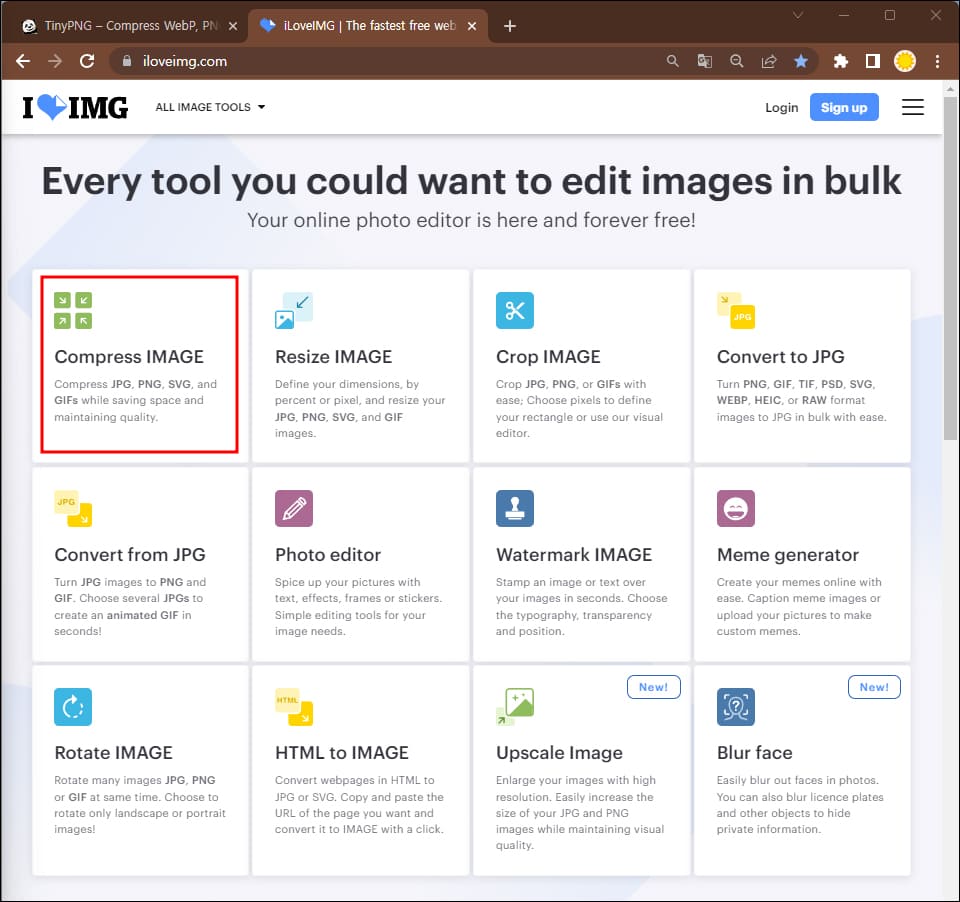Click the 'Compress JPG, PNG, SVG' description text
Image resolution: width=960 pixels, height=902 pixels.
click(135, 400)
